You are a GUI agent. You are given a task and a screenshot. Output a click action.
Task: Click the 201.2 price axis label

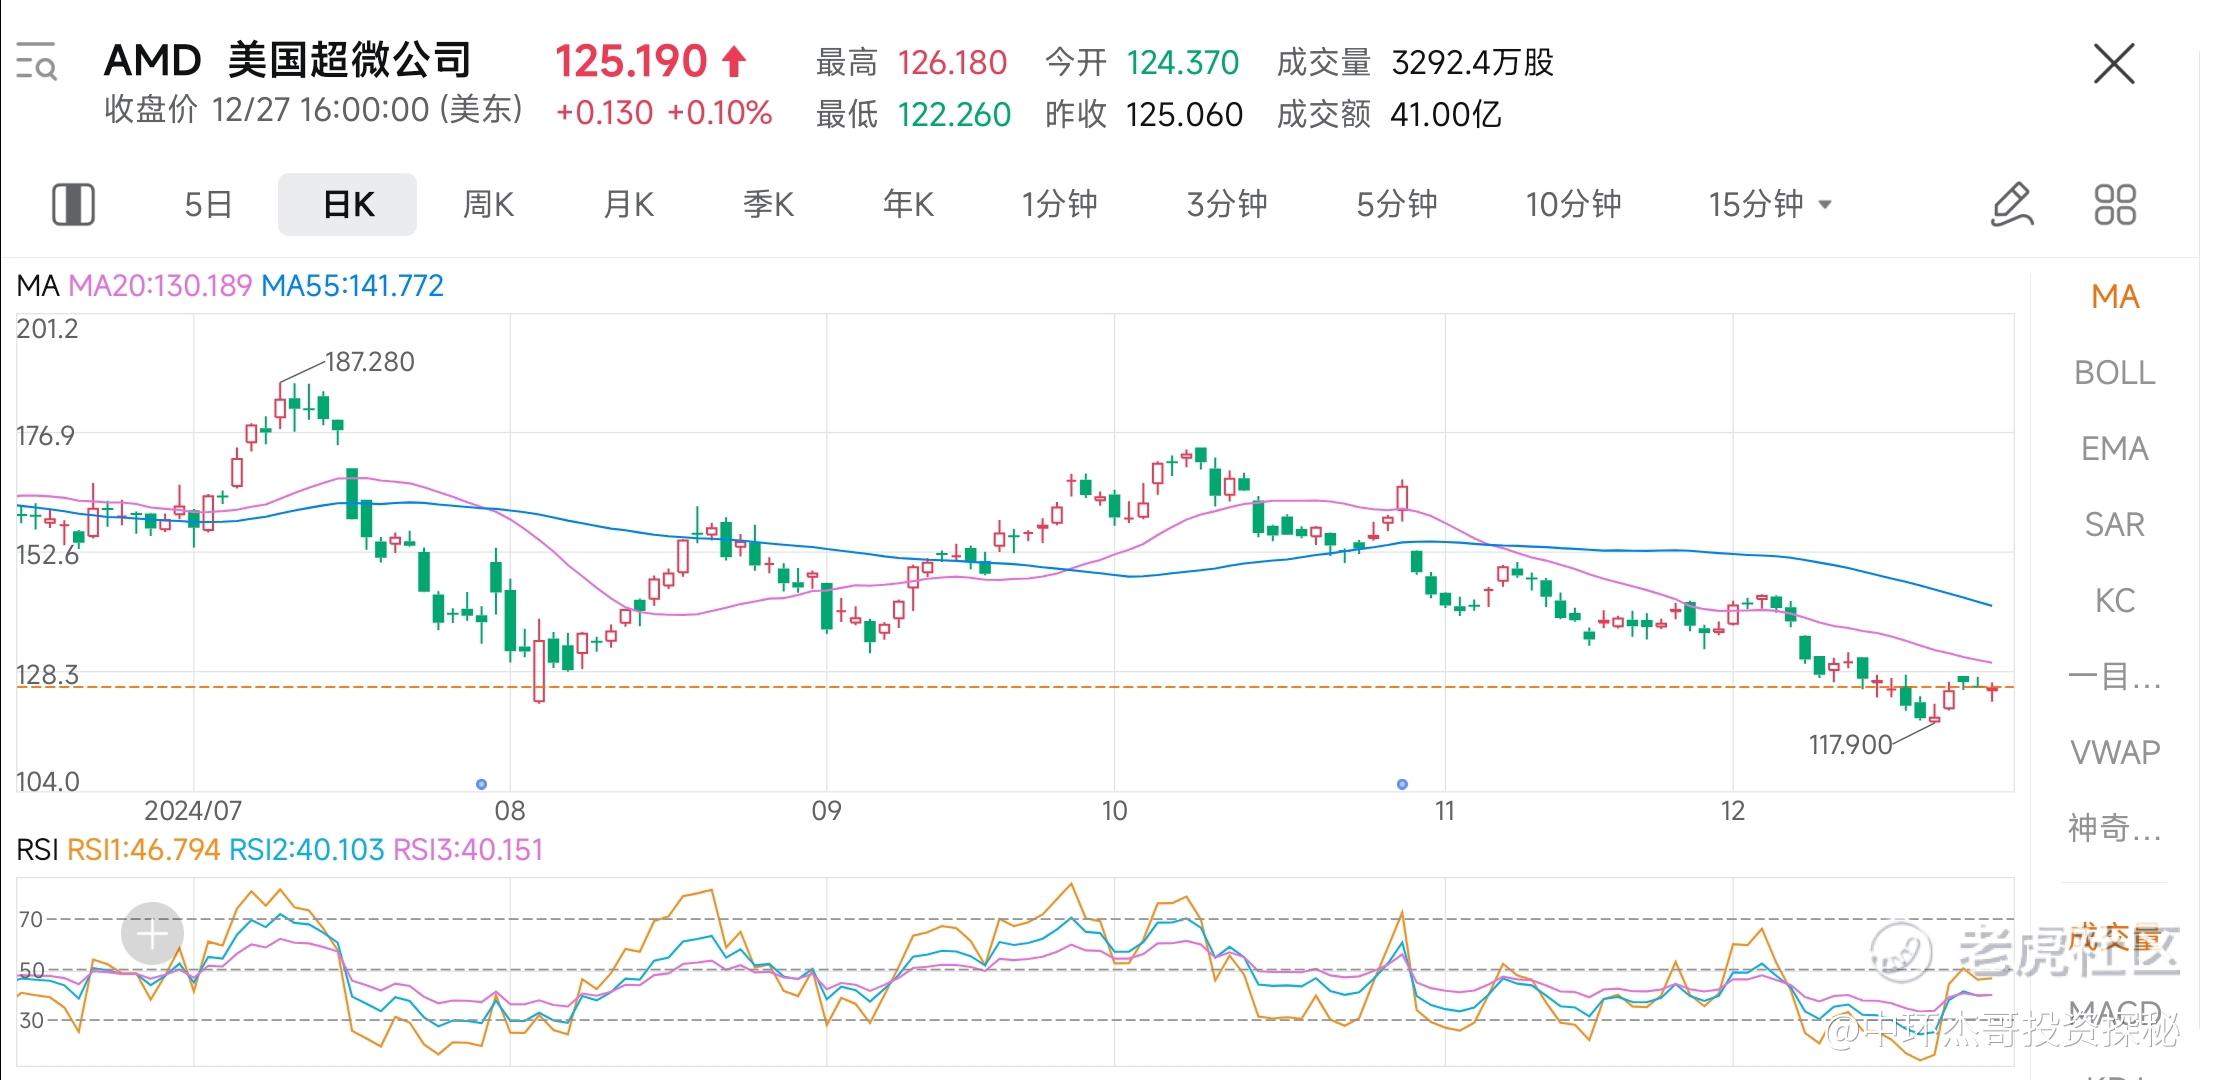click(x=47, y=329)
